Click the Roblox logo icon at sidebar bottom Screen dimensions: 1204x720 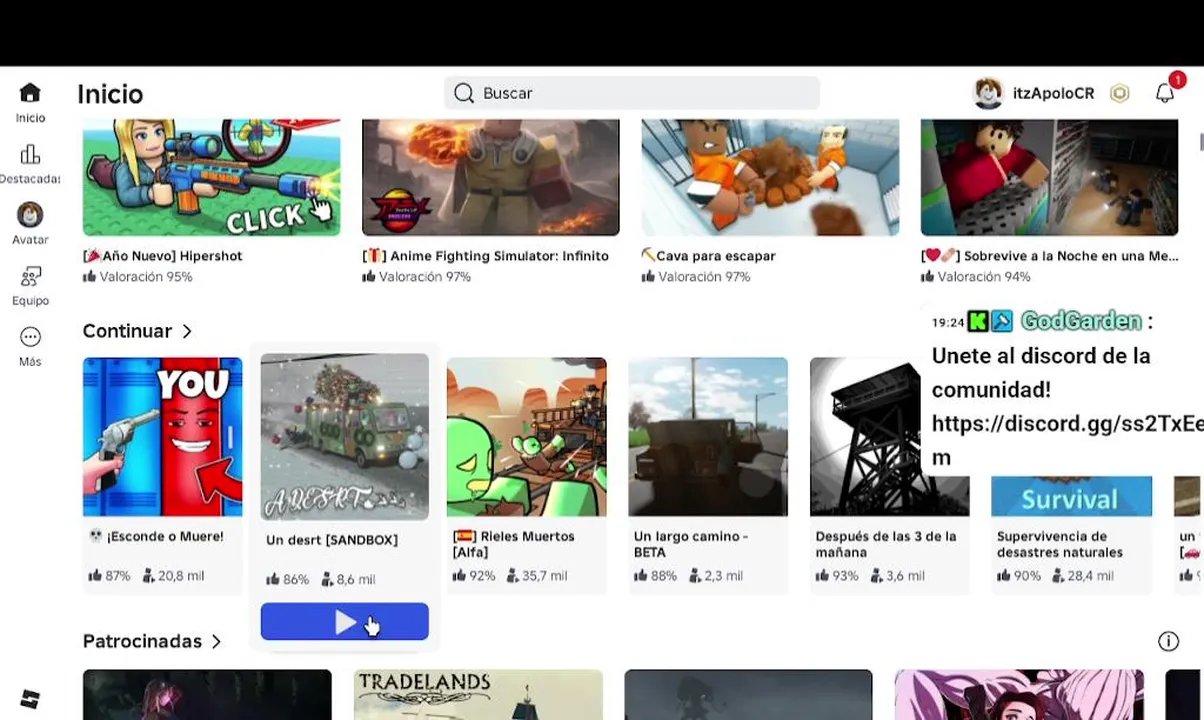pyautogui.click(x=30, y=699)
